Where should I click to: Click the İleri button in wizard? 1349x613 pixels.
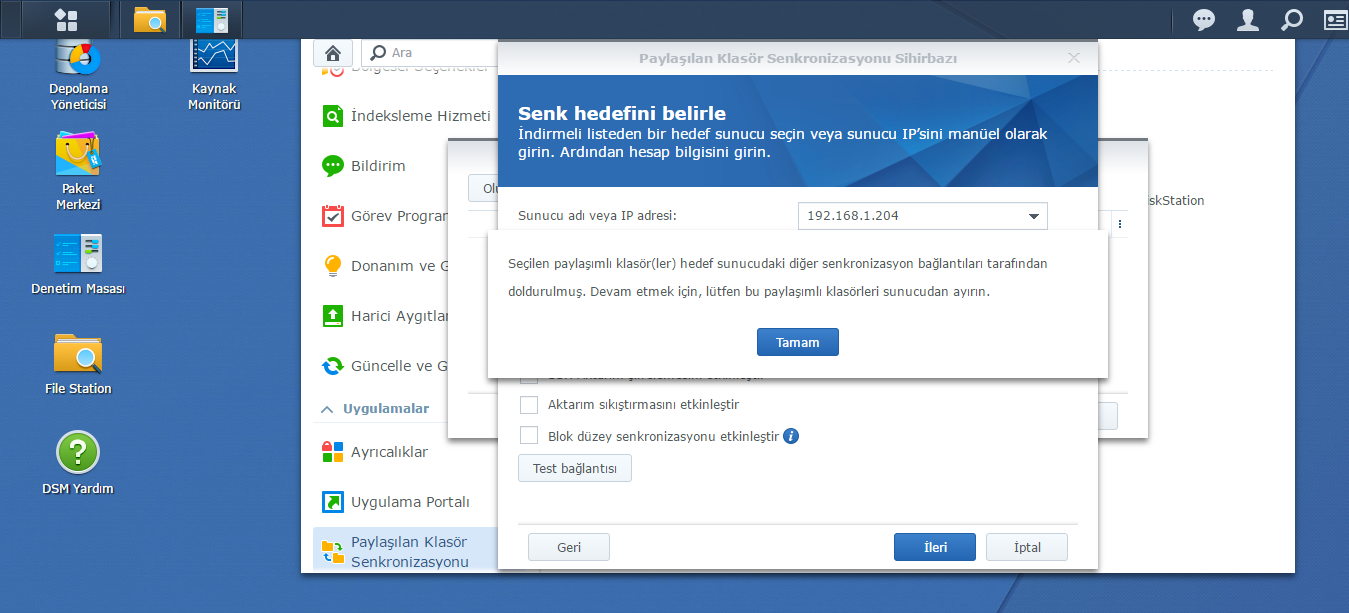tap(934, 547)
